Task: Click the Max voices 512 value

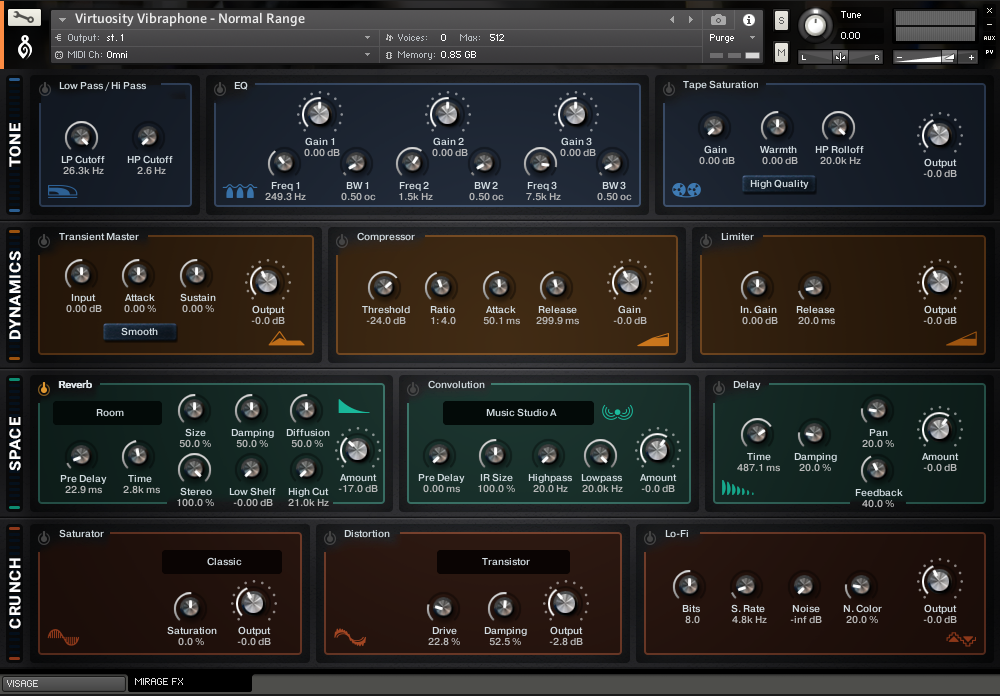Action: (x=497, y=38)
